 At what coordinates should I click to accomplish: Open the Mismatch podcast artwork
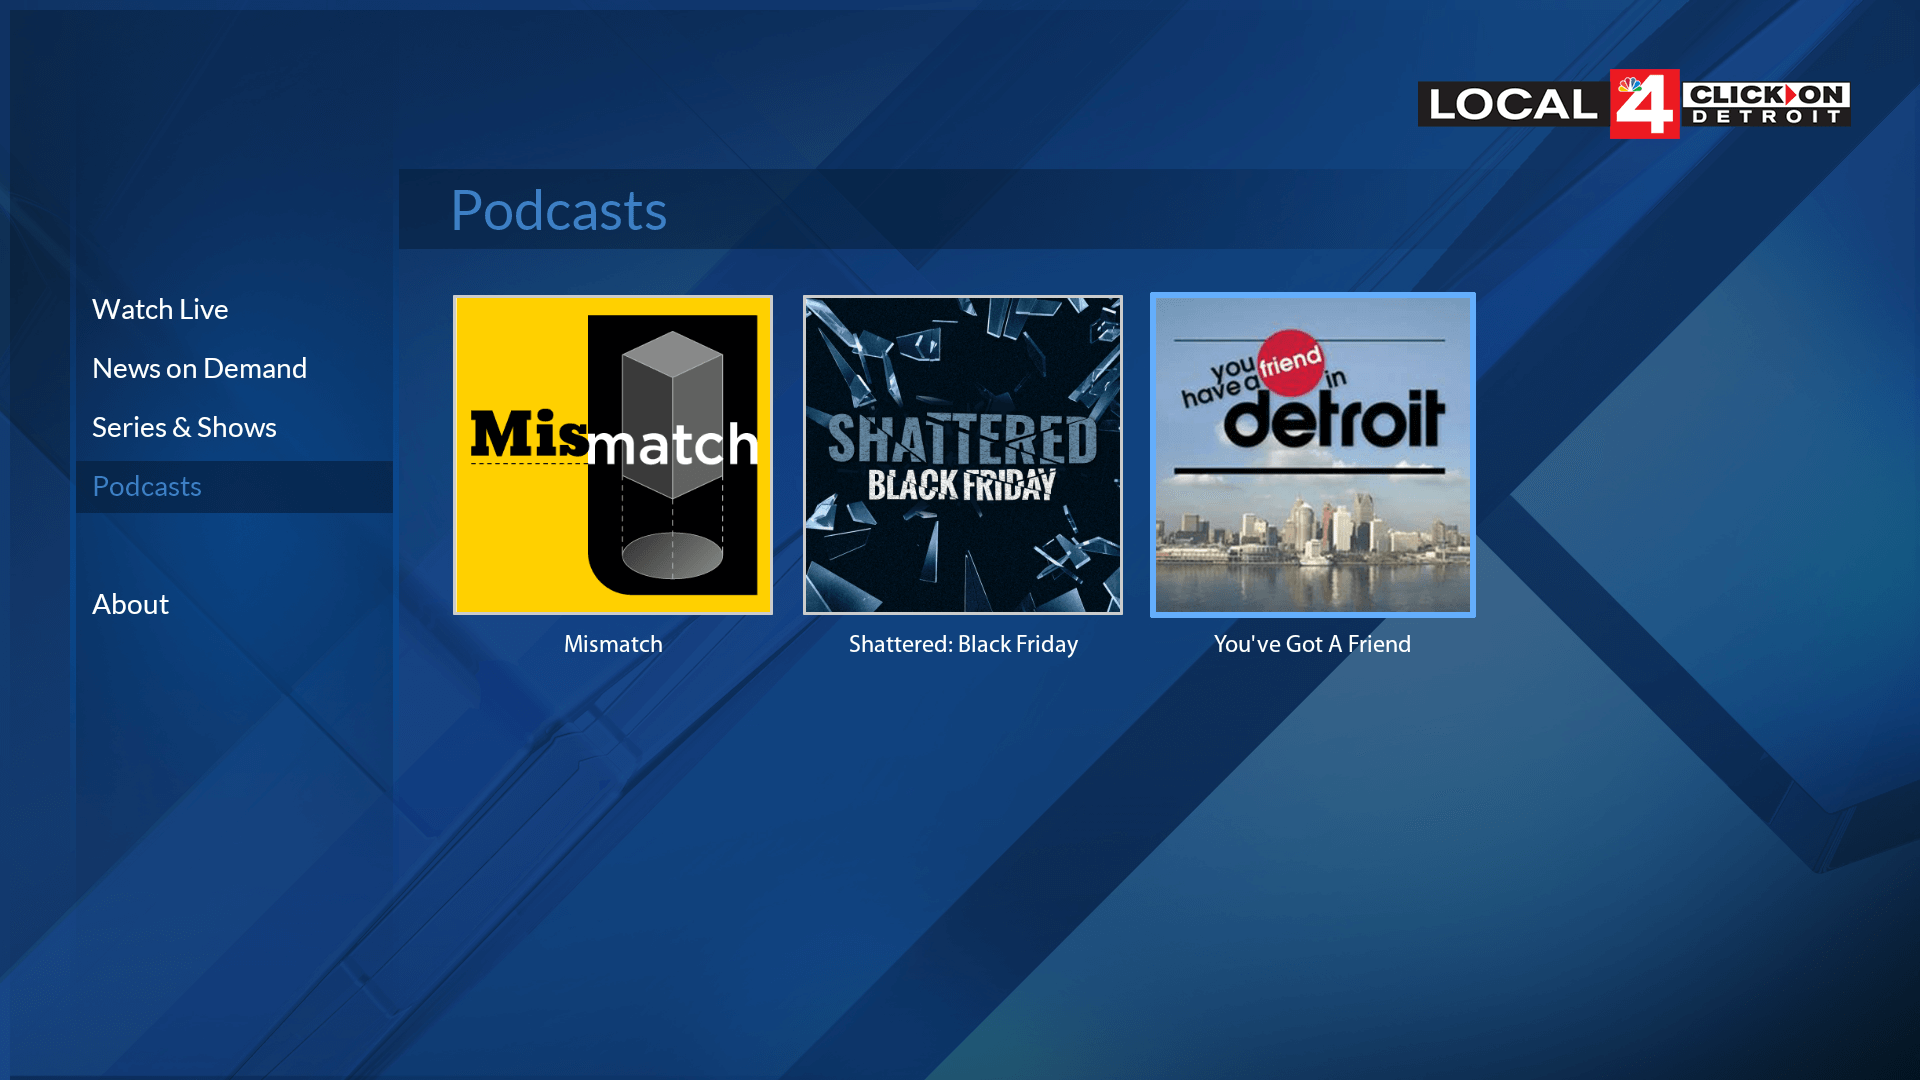click(612, 455)
